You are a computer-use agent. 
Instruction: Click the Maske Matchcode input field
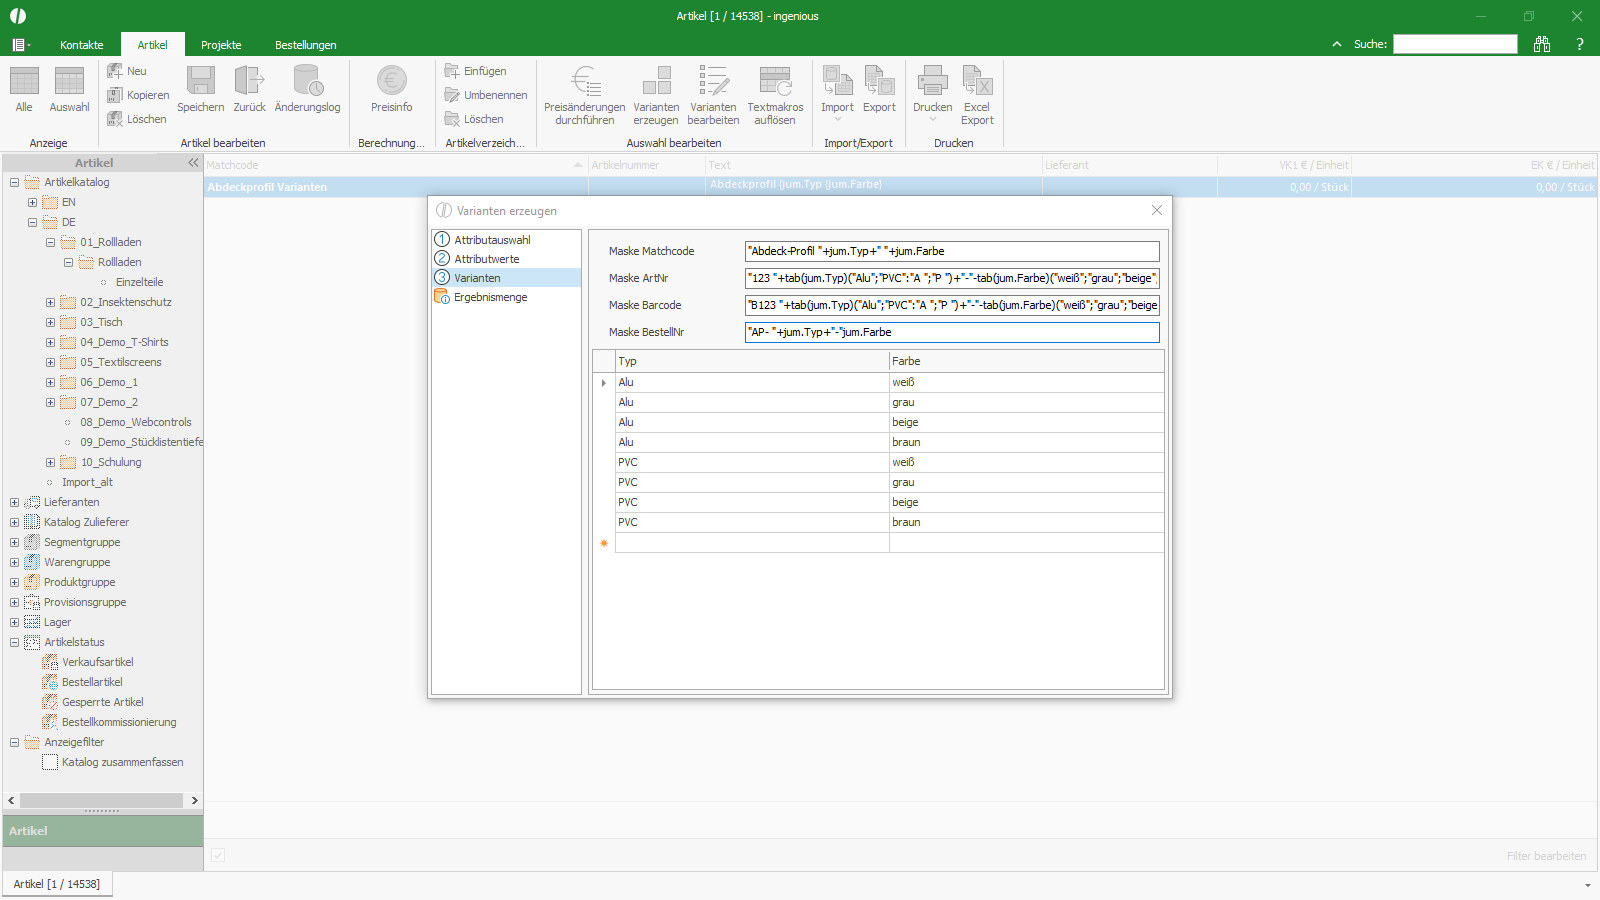point(952,251)
